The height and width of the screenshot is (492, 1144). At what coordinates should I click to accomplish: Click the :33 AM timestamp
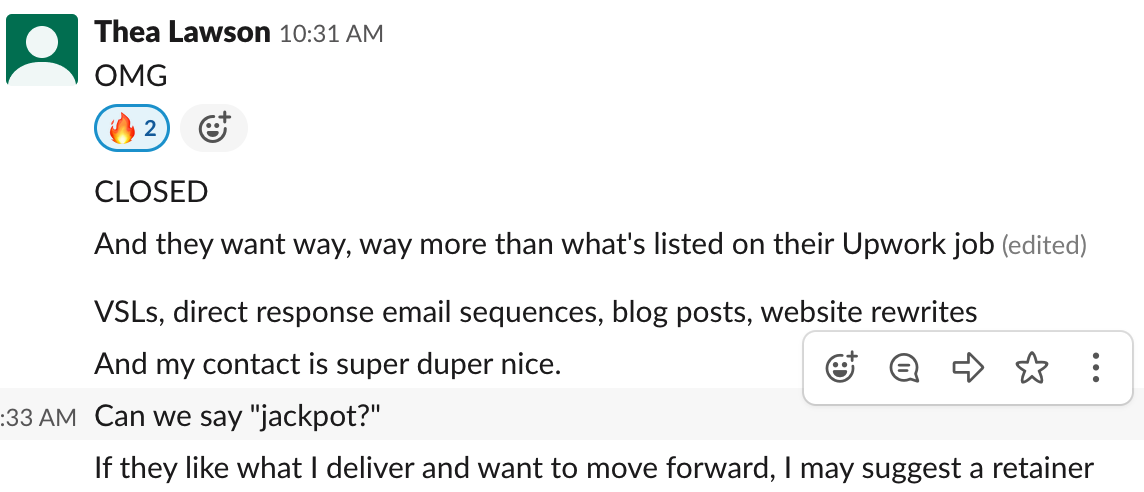tap(38, 417)
